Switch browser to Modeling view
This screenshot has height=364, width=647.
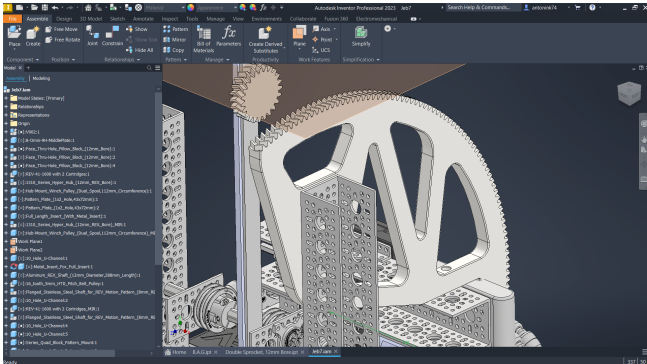pos(41,78)
